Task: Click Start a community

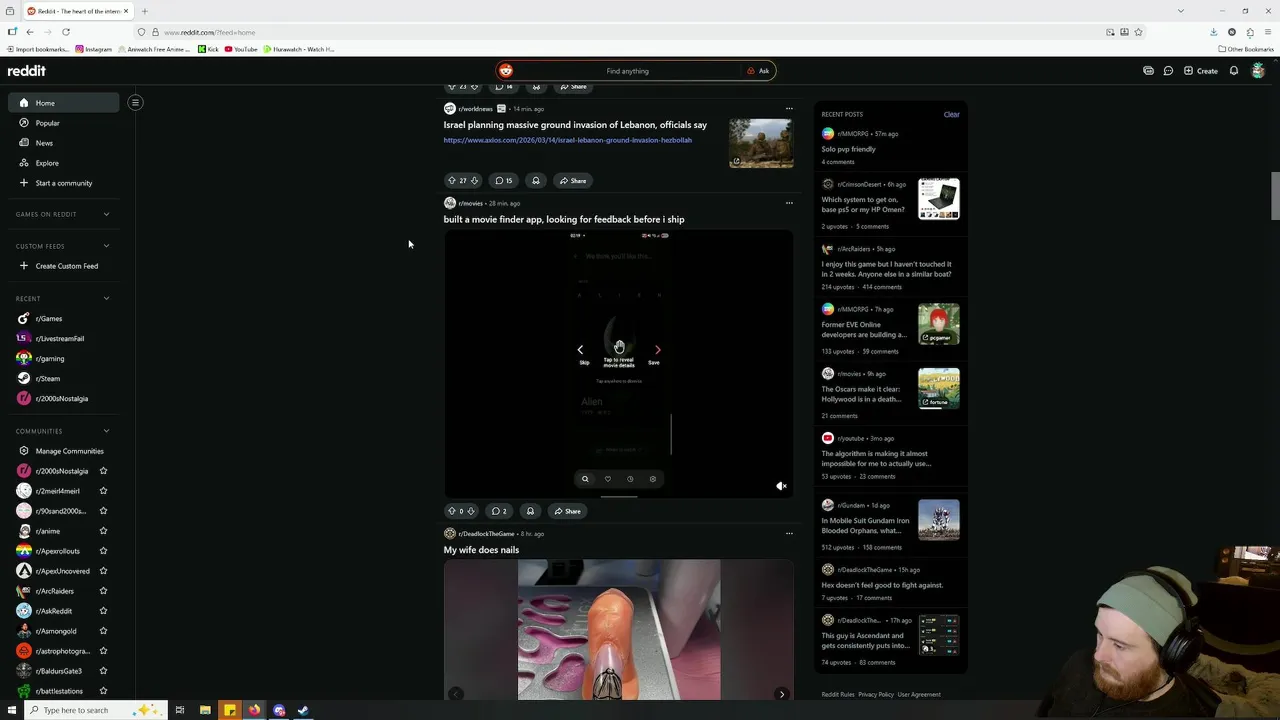Action: [64, 183]
